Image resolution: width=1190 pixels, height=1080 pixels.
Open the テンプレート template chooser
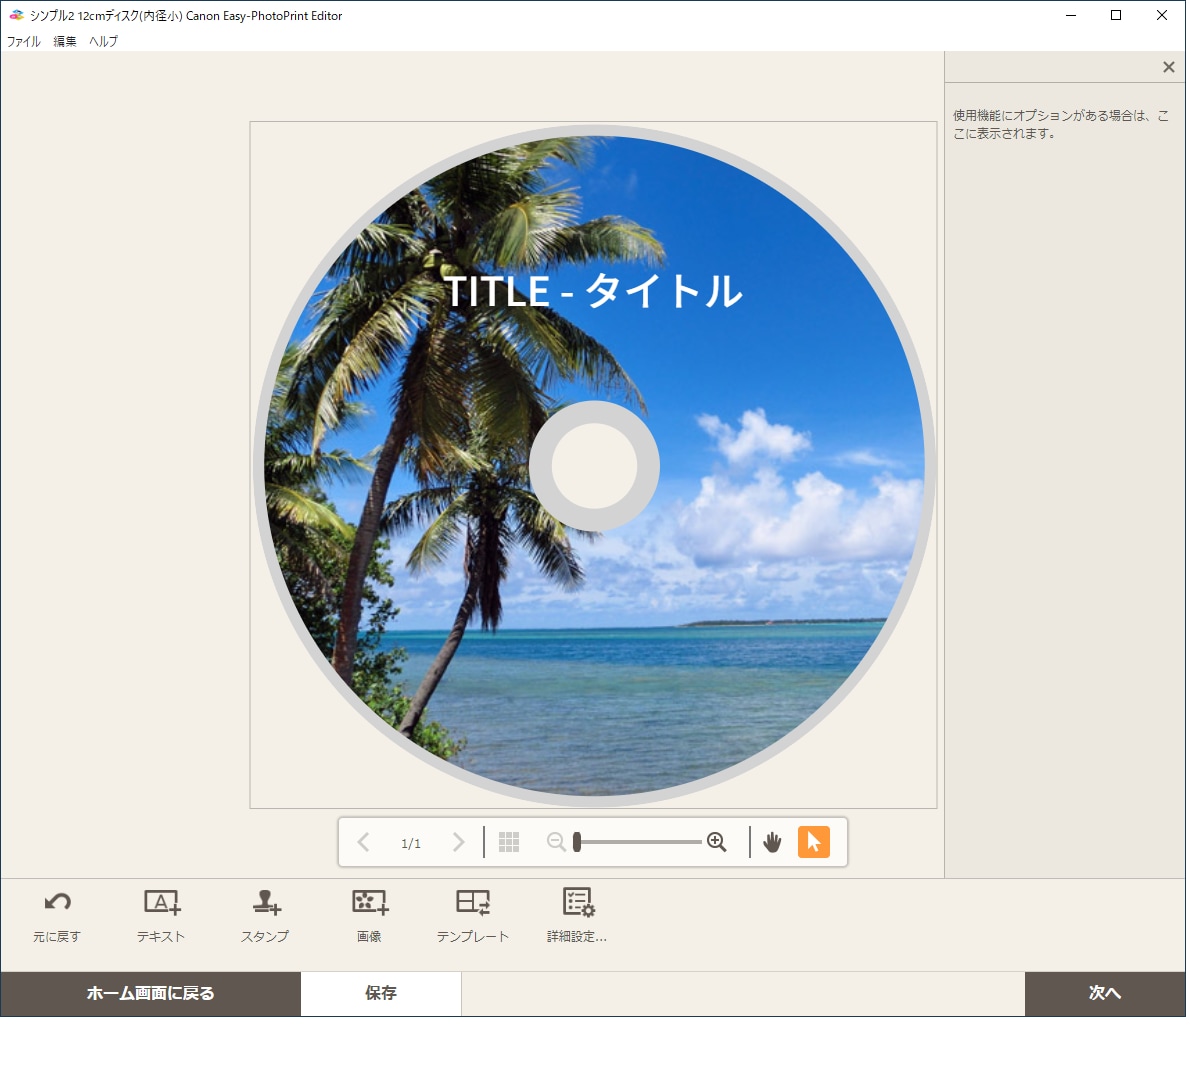pyautogui.click(x=472, y=916)
